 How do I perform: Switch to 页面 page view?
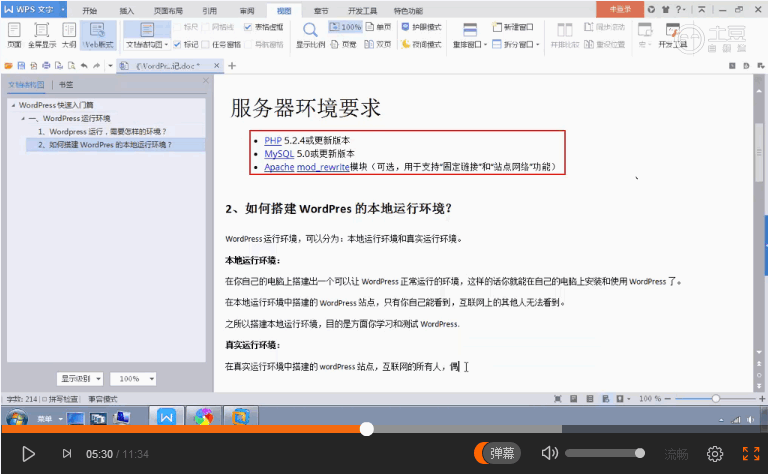click(14, 35)
